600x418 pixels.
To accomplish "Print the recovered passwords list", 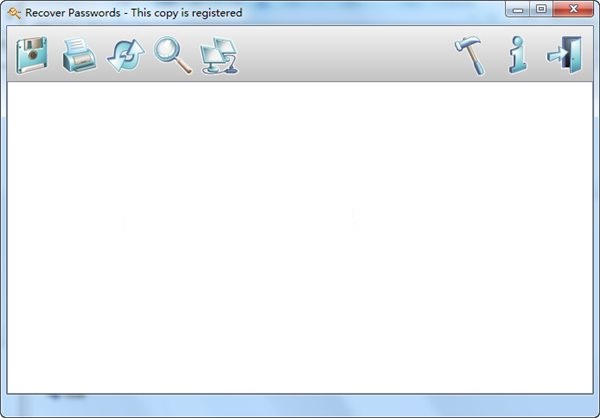I will 79,55.
